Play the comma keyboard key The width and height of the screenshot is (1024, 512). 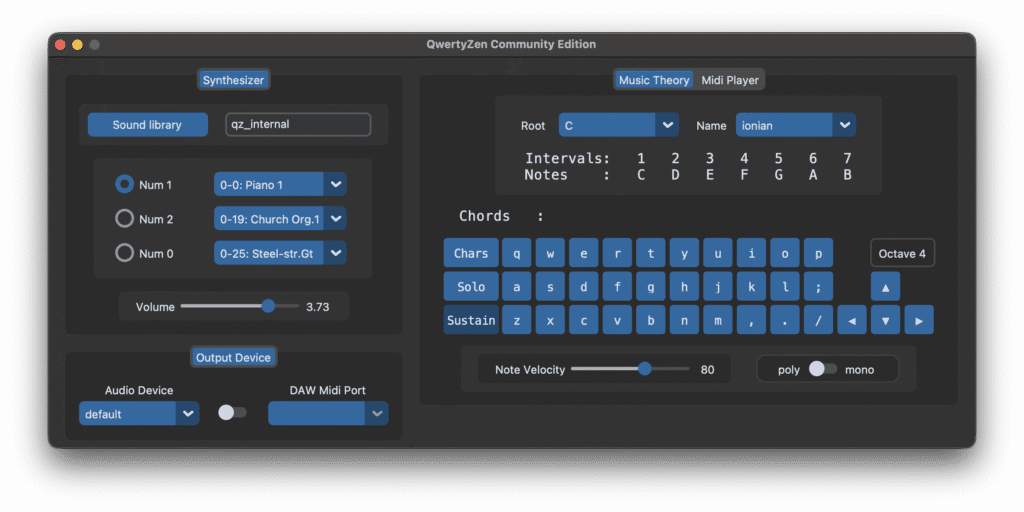coord(752,320)
